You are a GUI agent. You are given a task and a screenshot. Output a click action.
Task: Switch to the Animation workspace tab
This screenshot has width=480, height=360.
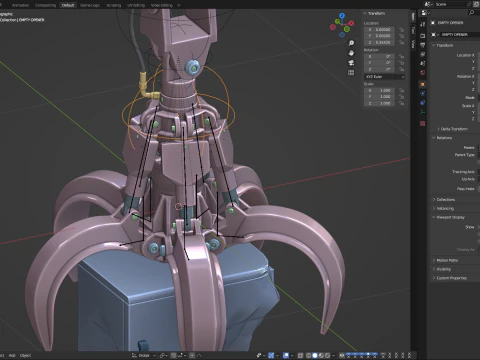point(20,5)
